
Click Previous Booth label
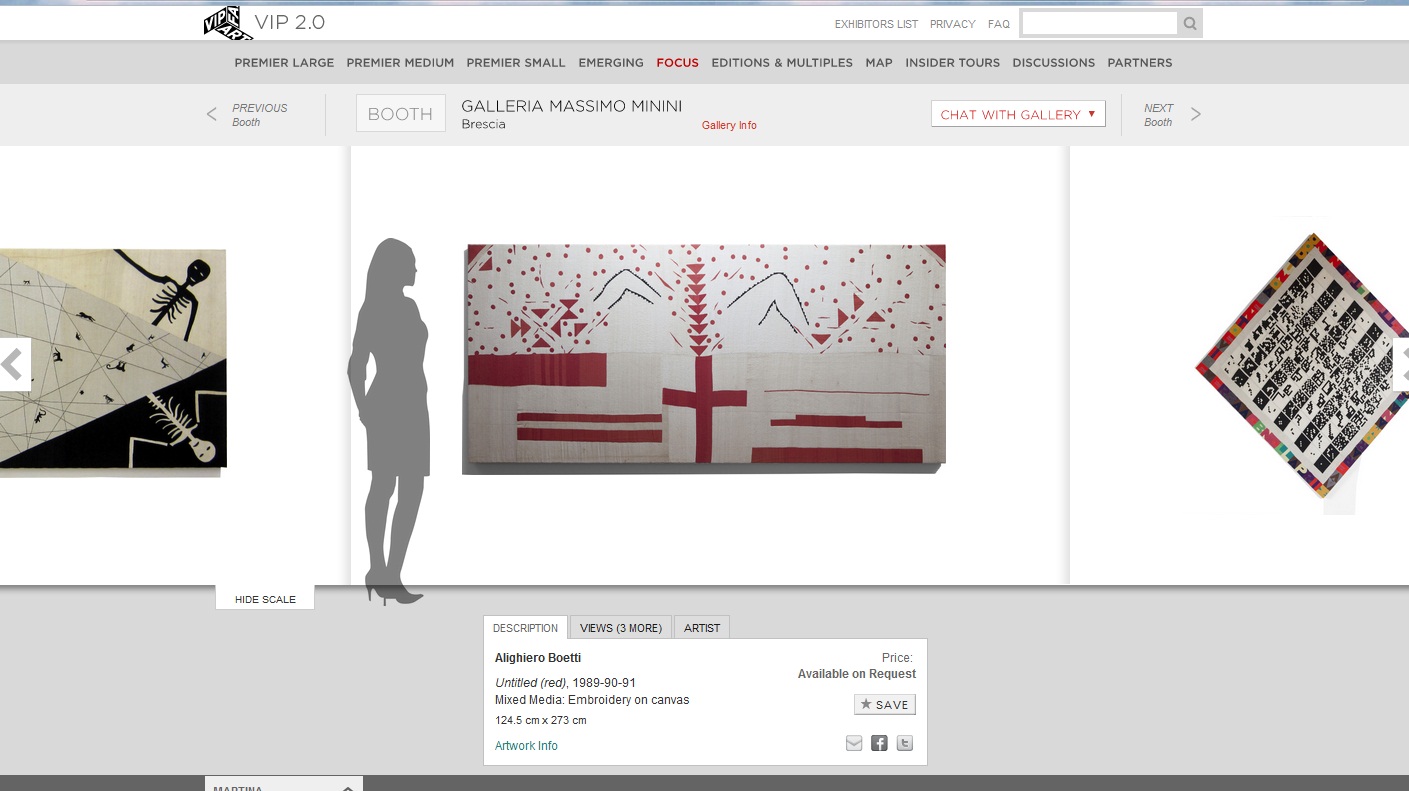[x=259, y=115]
